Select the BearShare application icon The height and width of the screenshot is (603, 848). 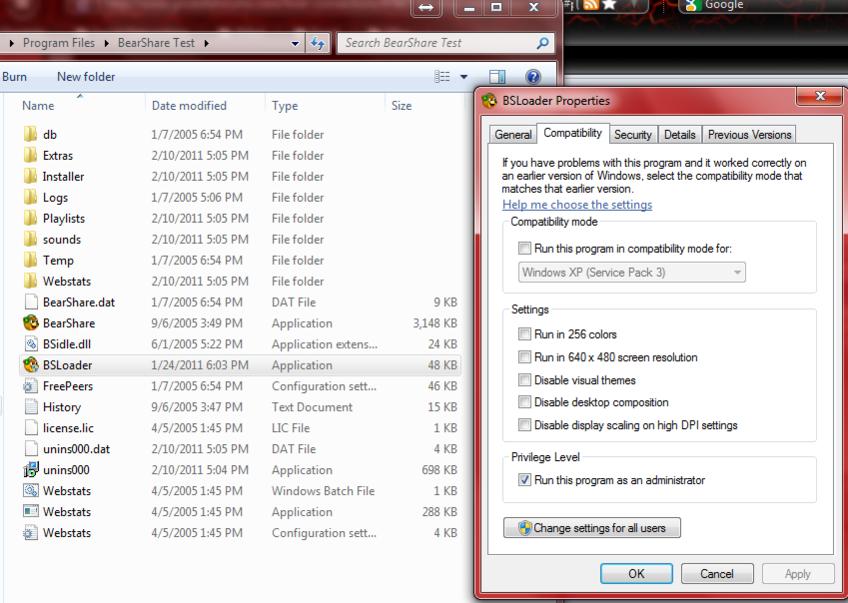coord(30,323)
